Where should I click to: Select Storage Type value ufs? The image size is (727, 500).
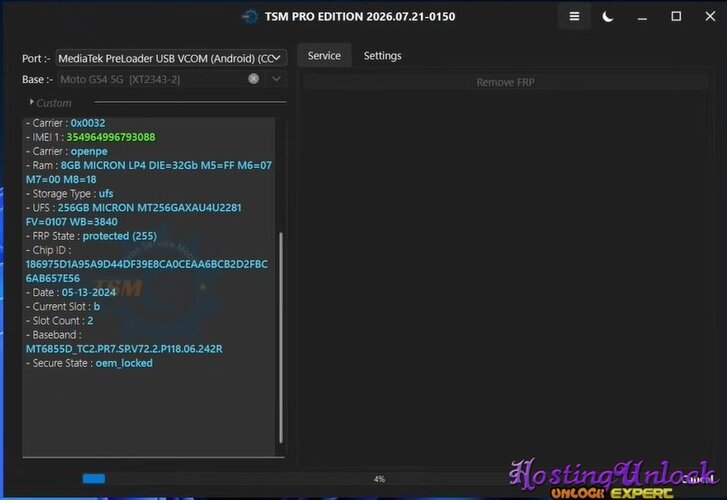pyautogui.click(x=106, y=193)
